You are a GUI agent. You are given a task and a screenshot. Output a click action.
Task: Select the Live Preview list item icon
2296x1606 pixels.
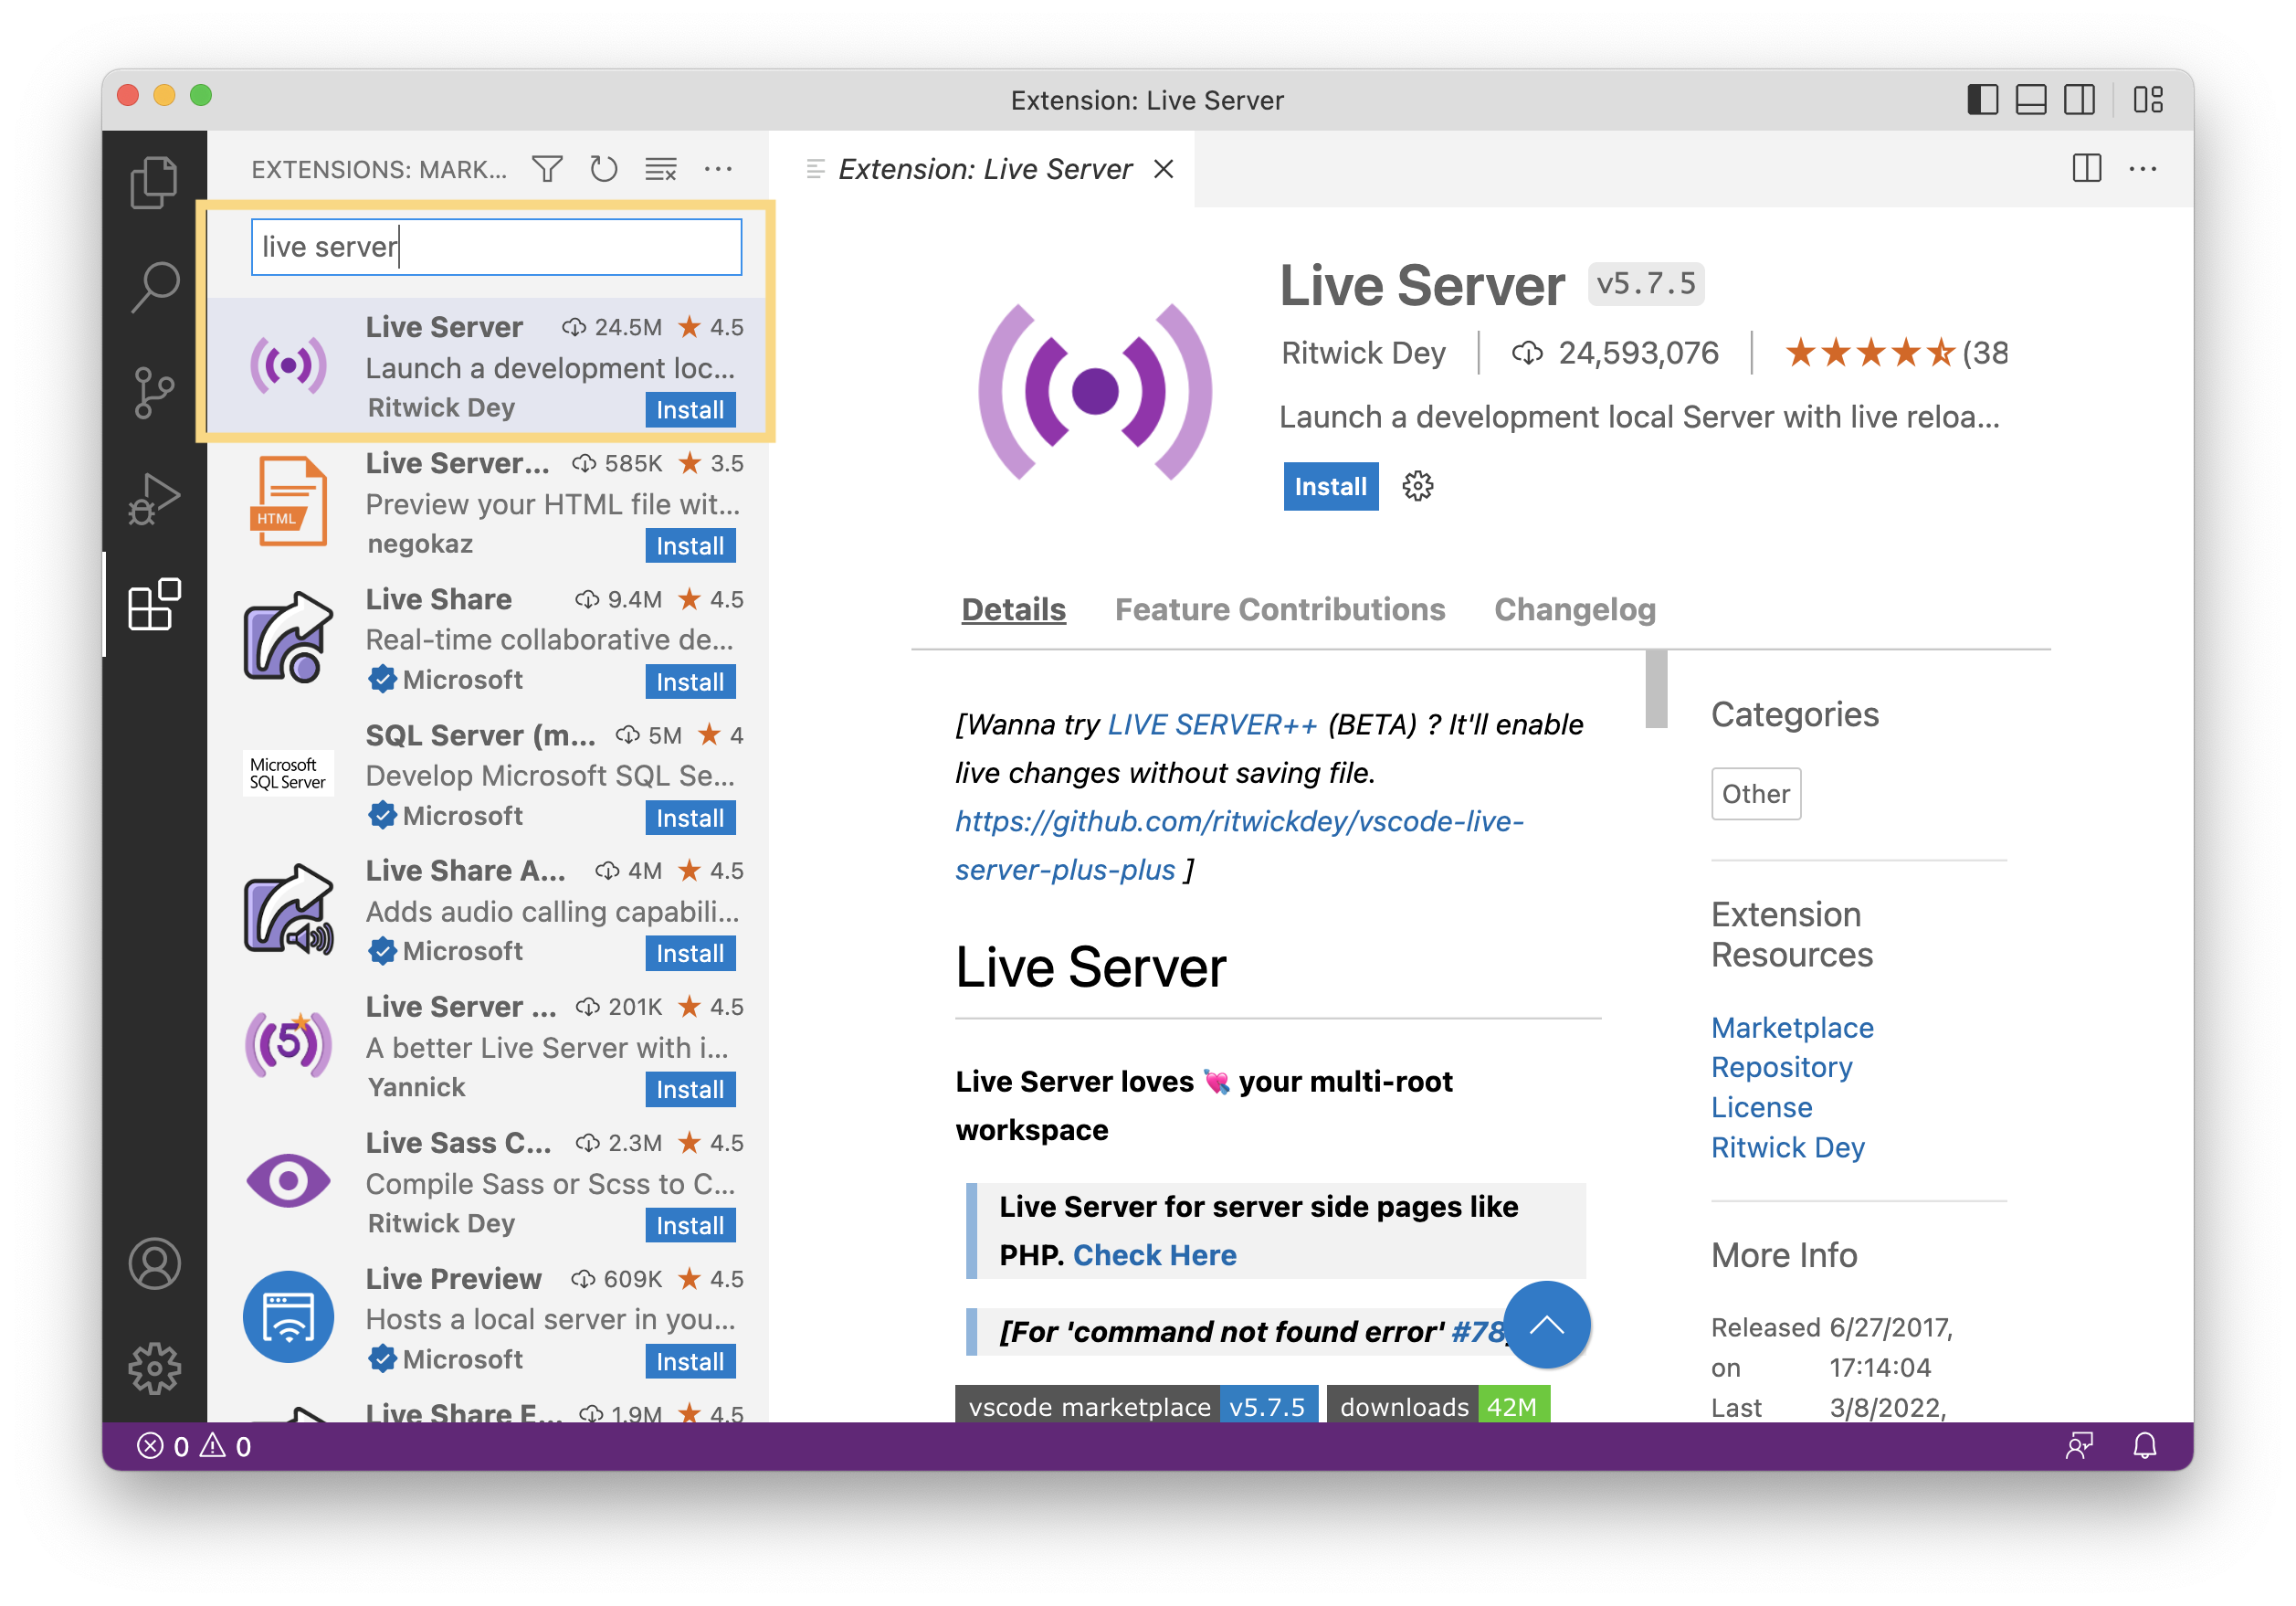[288, 1317]
